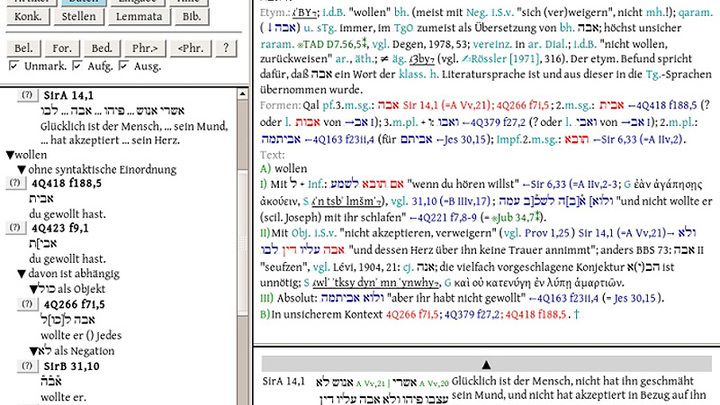Toggle the Ausg. checkbox
The height and width of the screenshot is (405, 720).
pos(124,66)
